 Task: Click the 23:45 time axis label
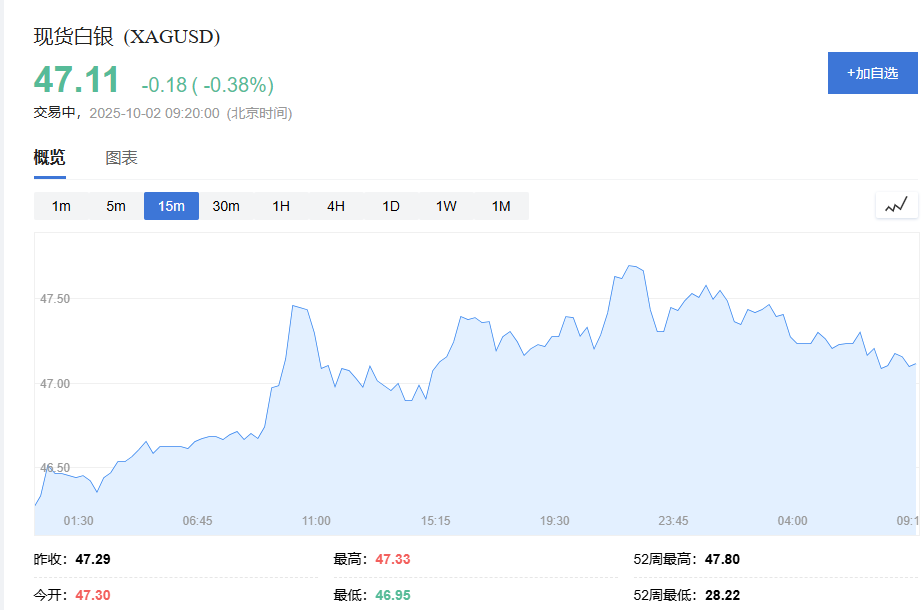[673, 521]
